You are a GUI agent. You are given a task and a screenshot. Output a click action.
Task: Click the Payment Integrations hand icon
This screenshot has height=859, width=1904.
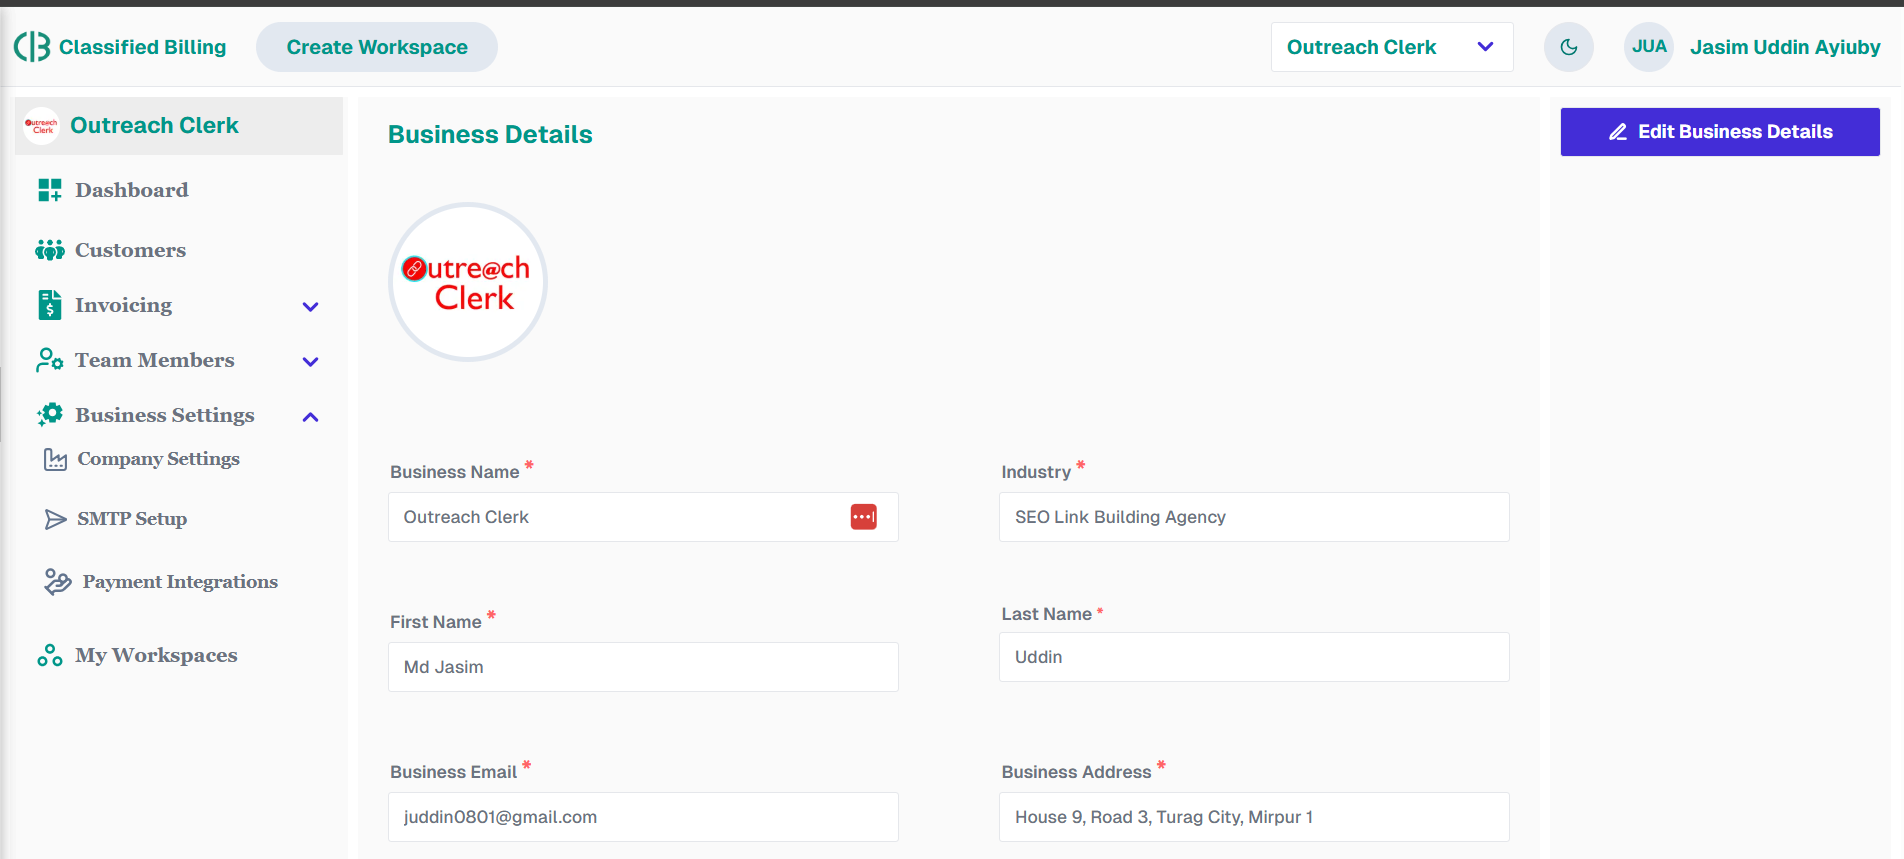[57, 582]
